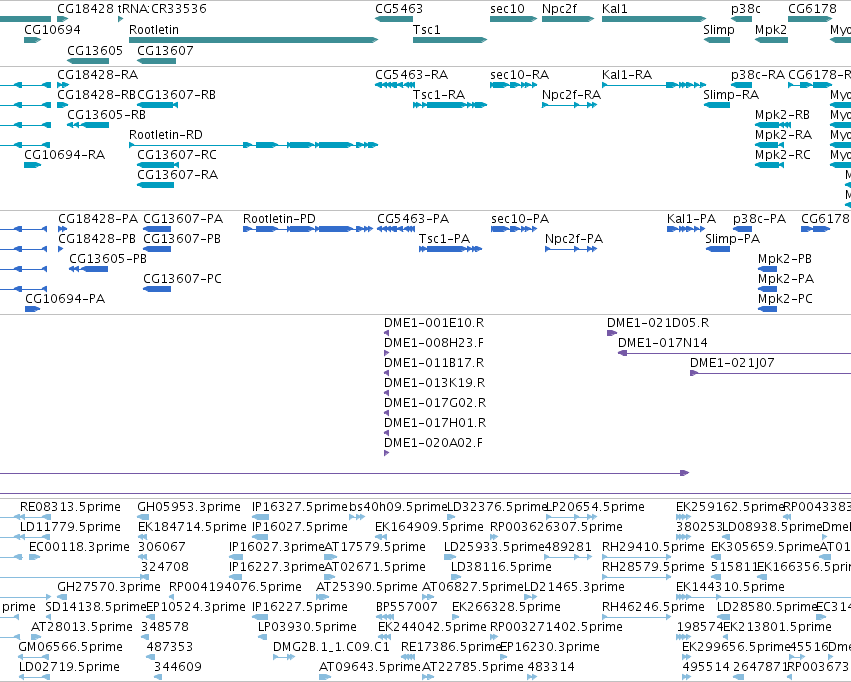Select the CG10694-PA protein bar
This screenshot has height=682, width=851.
(33, 309)
